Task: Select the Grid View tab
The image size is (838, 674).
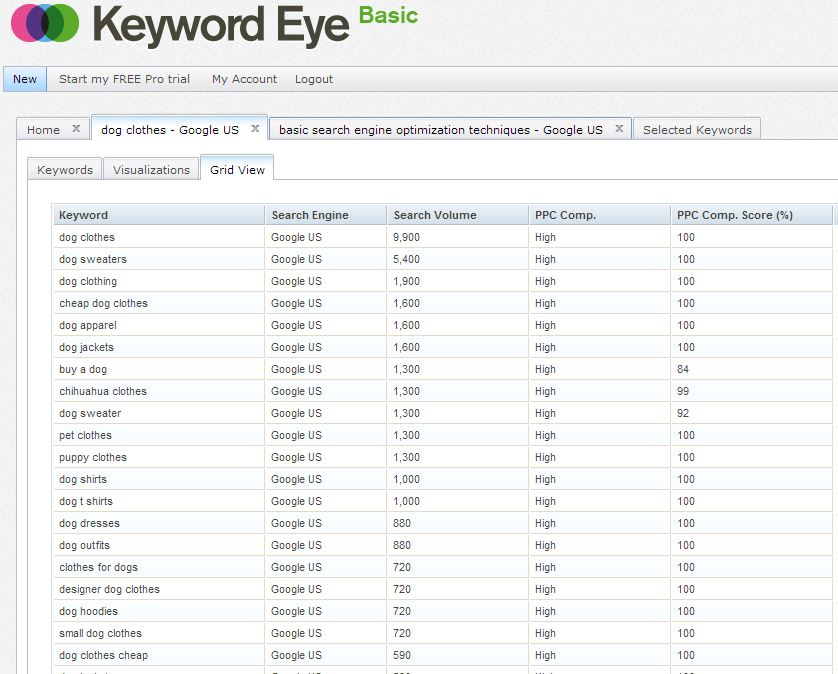Action: coord(236,169)
